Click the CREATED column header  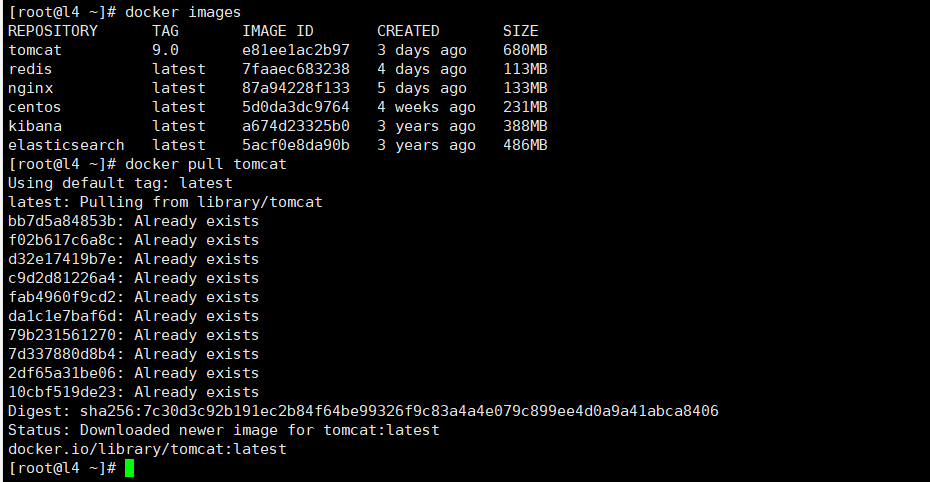pyautogui.click(x=408, y=31)
